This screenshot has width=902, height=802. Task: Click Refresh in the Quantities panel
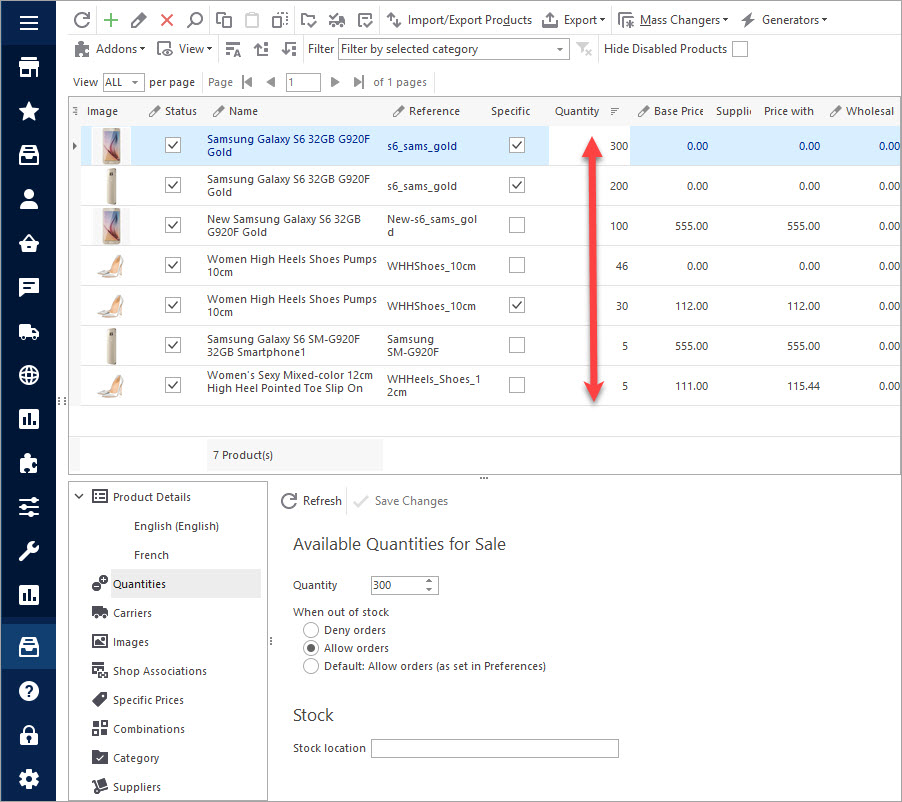(x=311, y=501)
